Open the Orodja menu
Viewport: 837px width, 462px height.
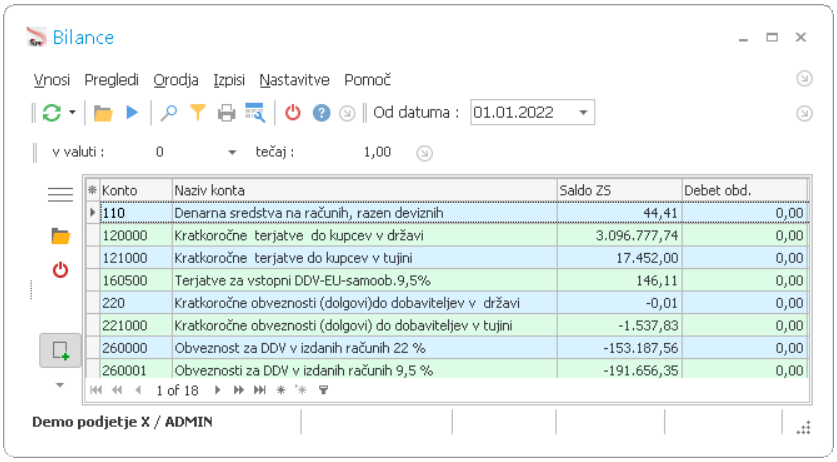(176, 80)
